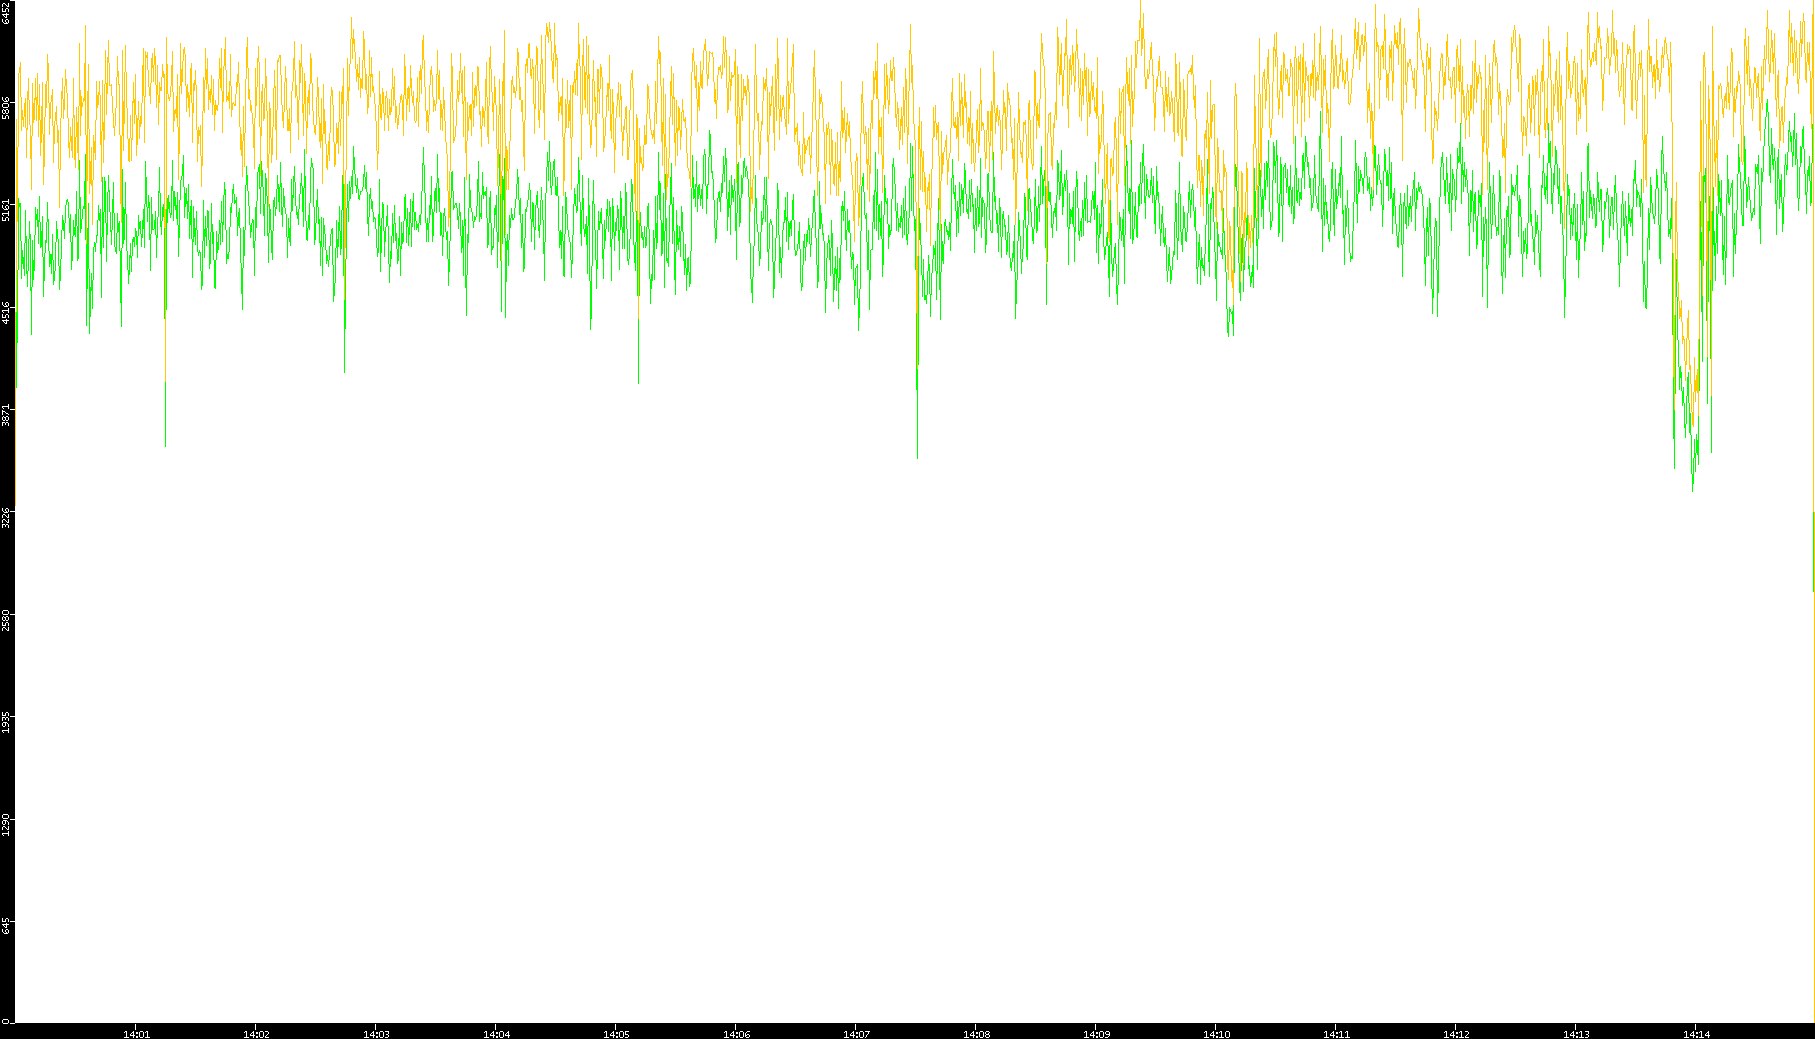Screen dimensions: 1815x1039
Task: Select the 14:09 time axis label
Action: pos(1096,1034)
